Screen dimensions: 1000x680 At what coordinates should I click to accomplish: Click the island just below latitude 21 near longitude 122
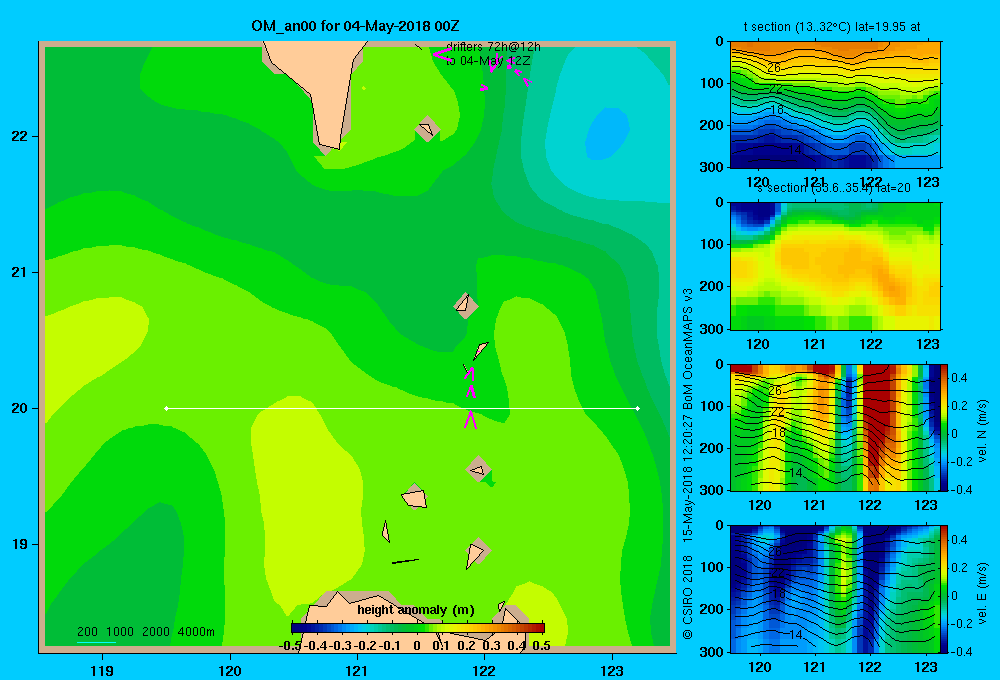[x=465, y=306]
